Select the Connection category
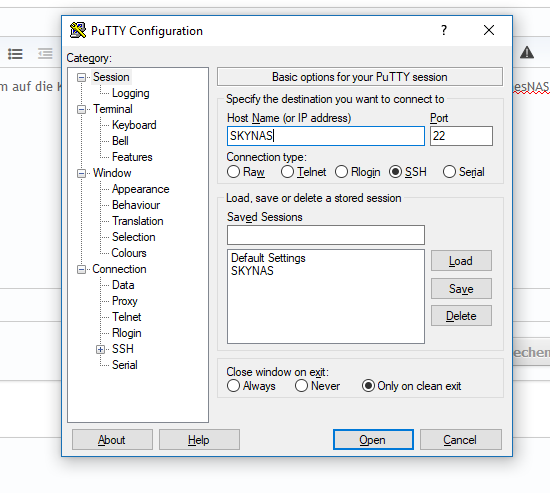 pyautogui.click(x=119, y=269)
